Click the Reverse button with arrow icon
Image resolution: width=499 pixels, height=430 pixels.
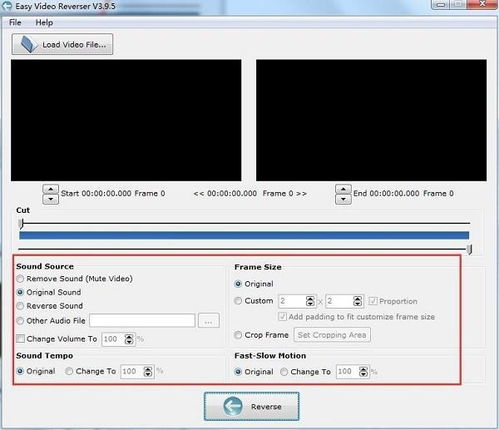tap(252, 406)
